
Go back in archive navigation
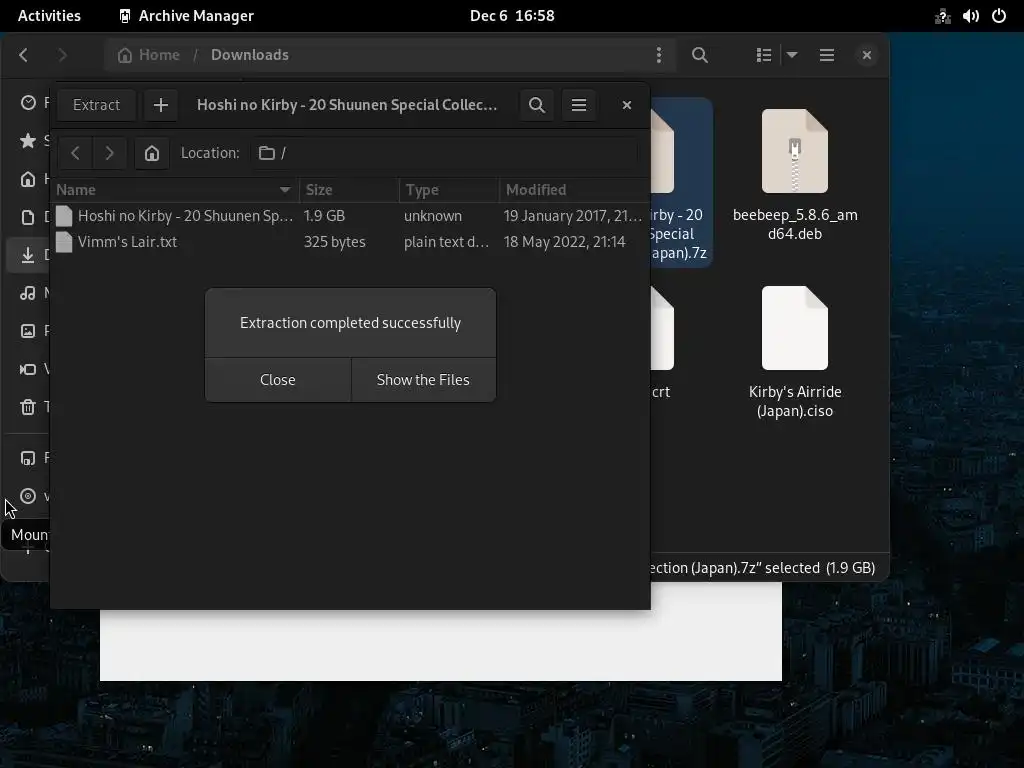pyautogui.click(x=75, y=153)
